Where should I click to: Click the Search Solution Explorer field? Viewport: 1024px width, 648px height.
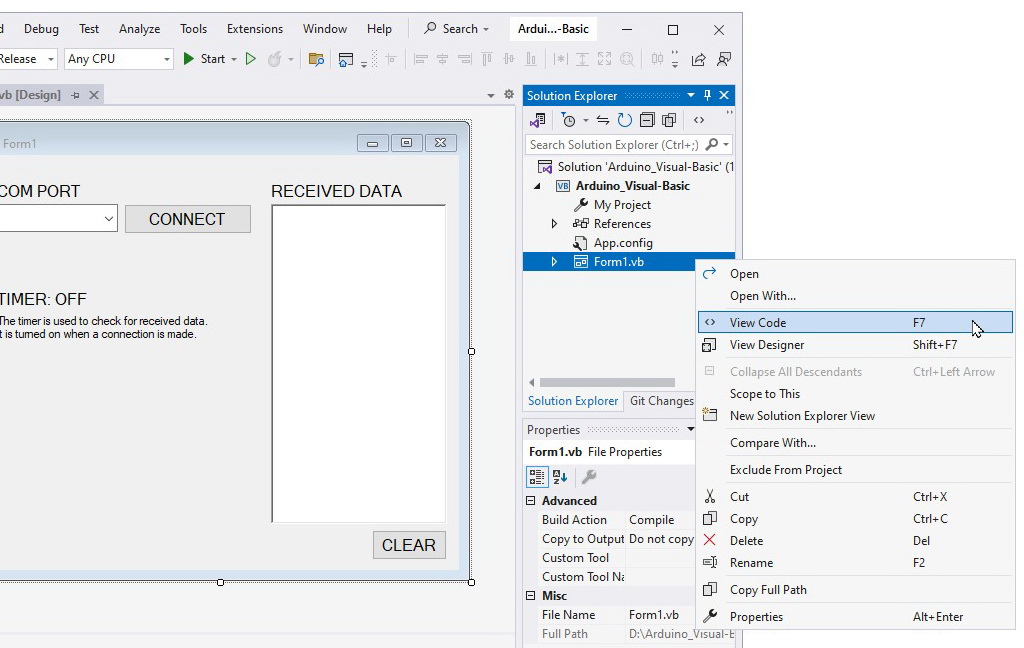pos(614,145)
